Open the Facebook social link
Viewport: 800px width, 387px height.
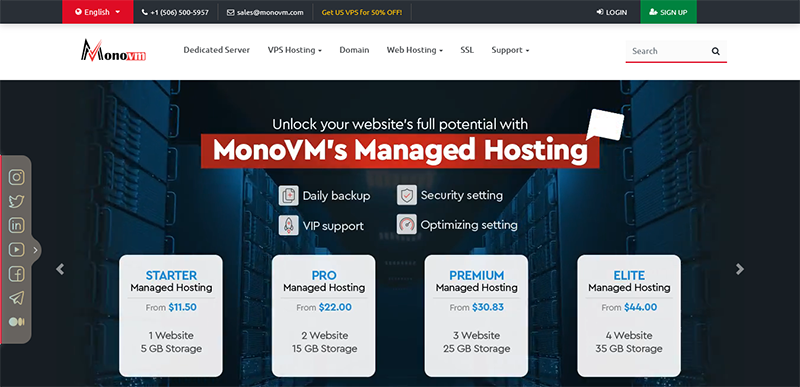17,274
